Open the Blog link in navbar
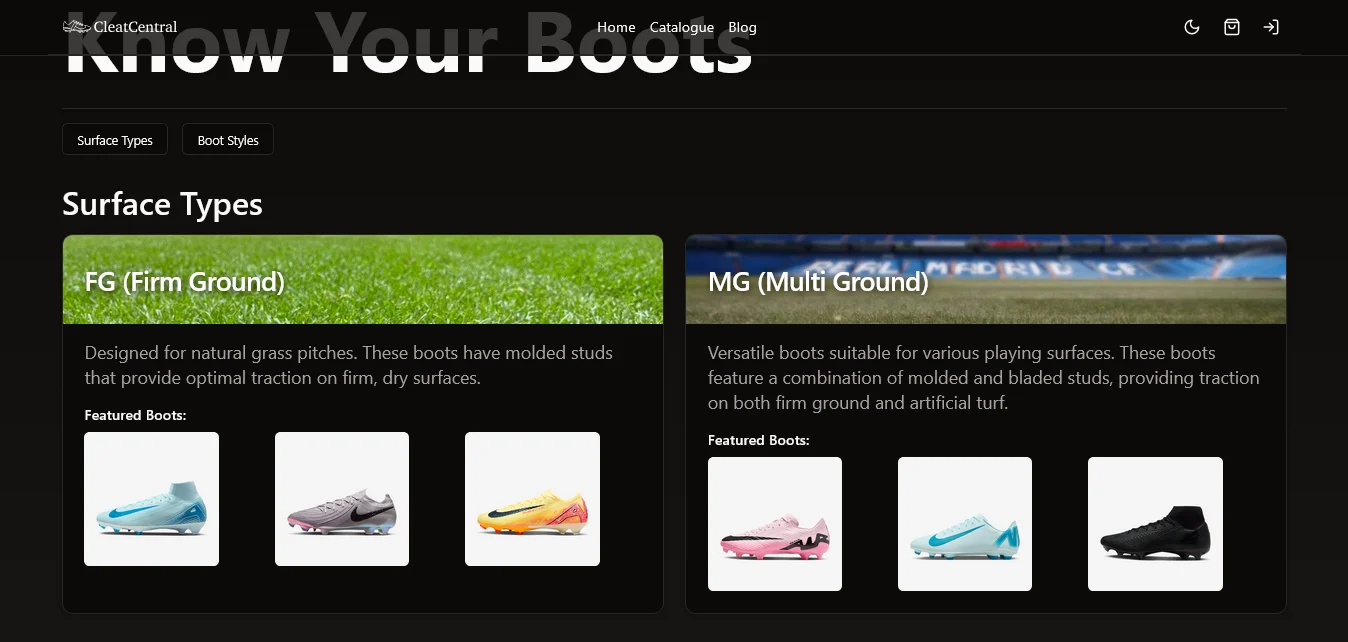This screenshot has height=642, width=1348. coord(742,27)
